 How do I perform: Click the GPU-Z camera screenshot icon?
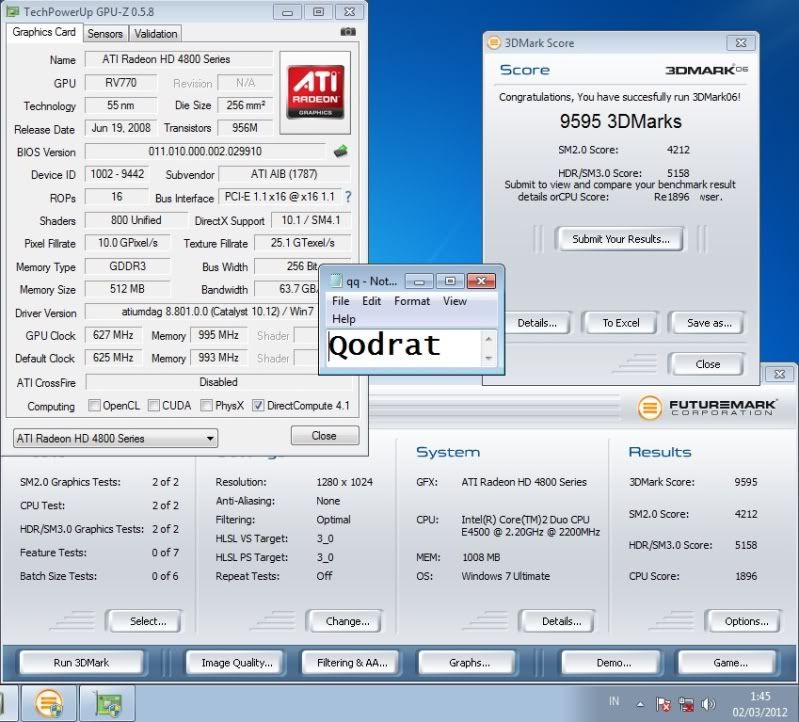pyautogui.click(x=348, y=32)
